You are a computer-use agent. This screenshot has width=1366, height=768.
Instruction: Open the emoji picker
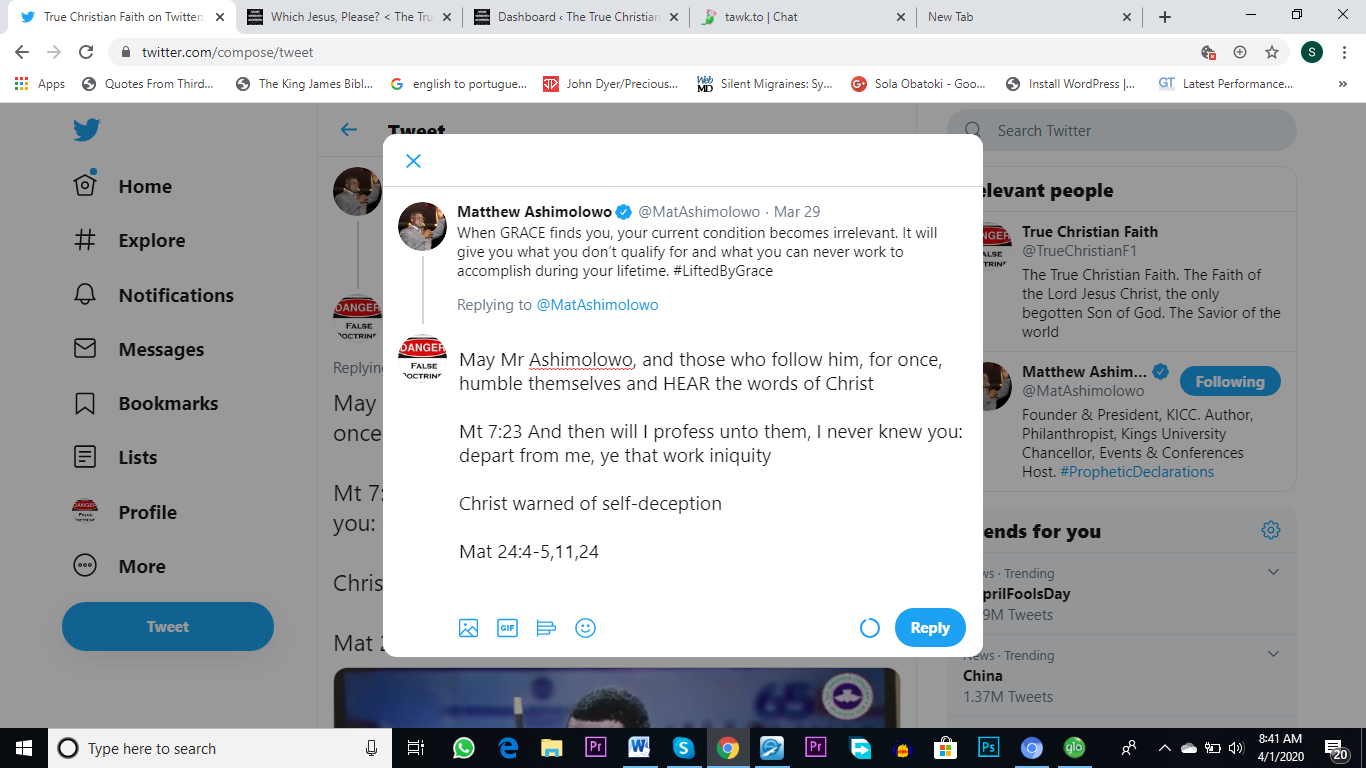tap(585, 628)
